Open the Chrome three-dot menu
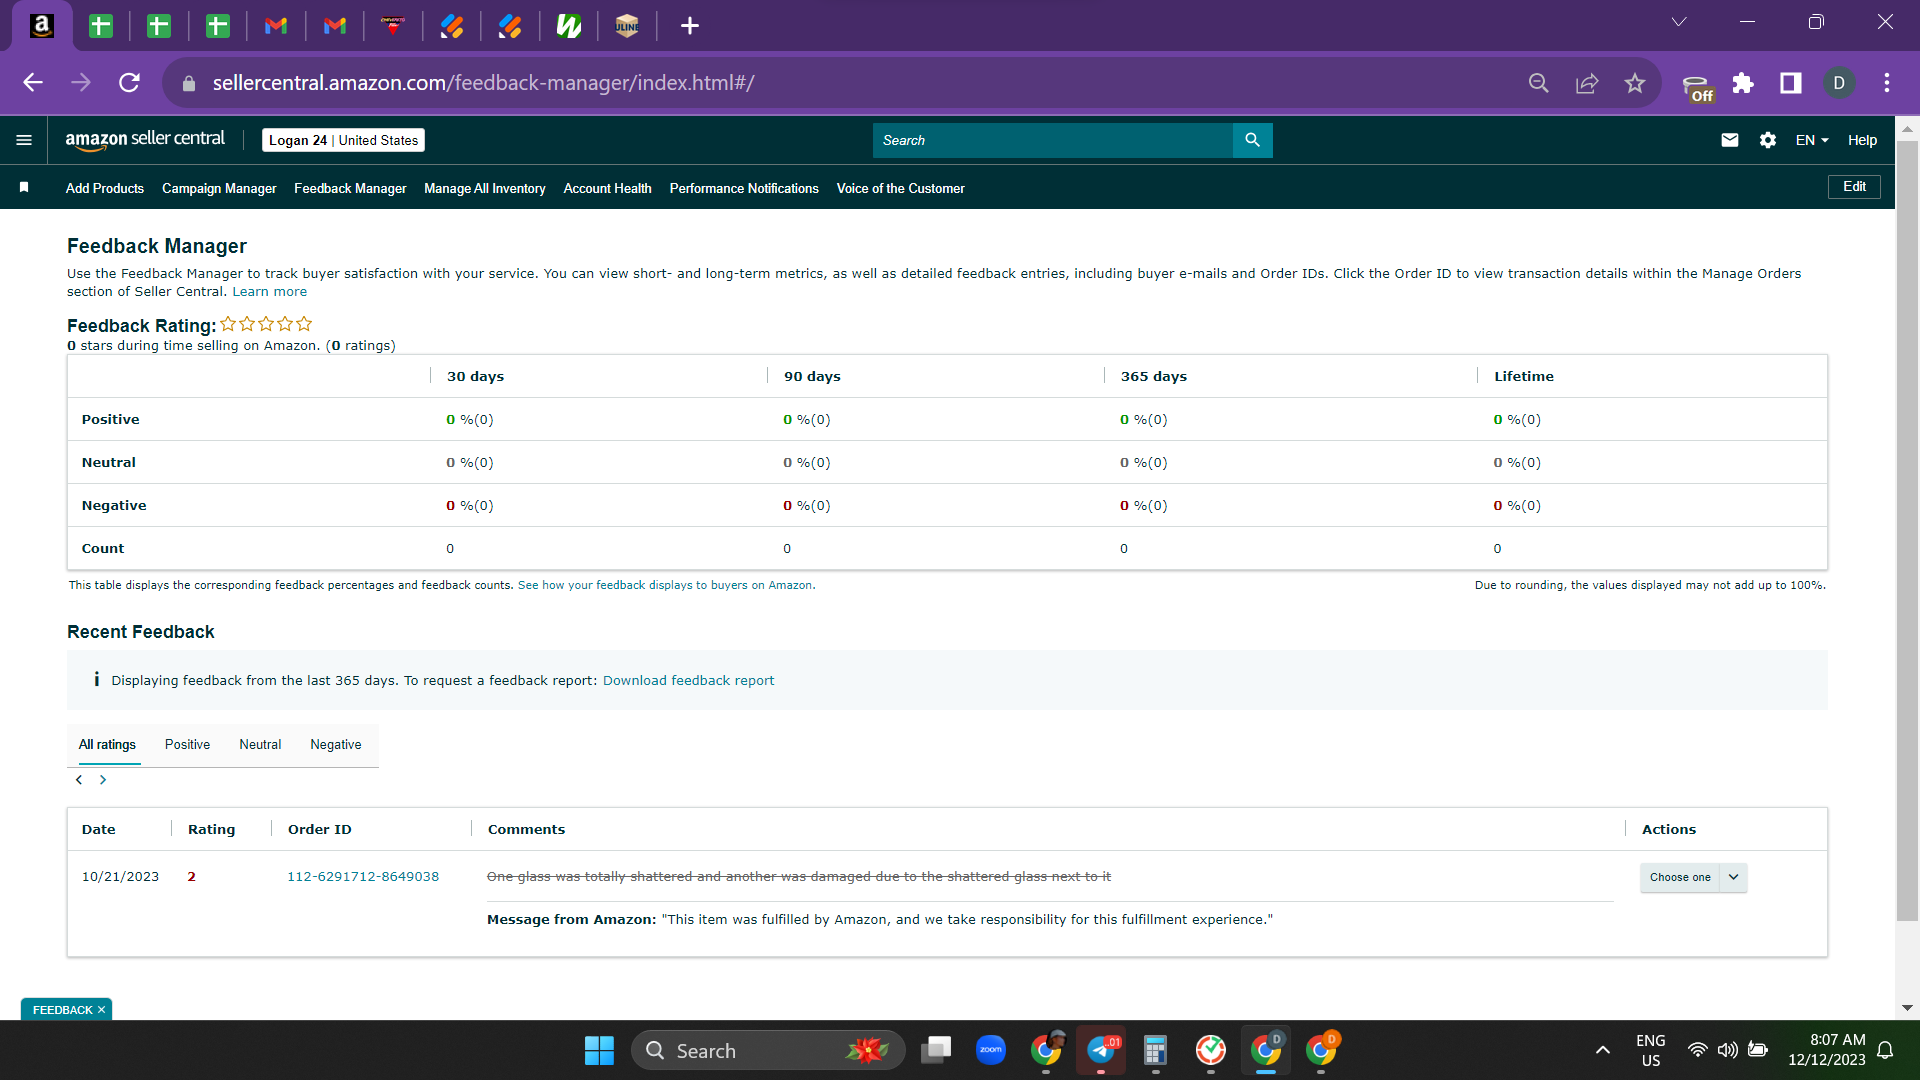Viewport: 1920px width, 1080px height. [1887, 83]
